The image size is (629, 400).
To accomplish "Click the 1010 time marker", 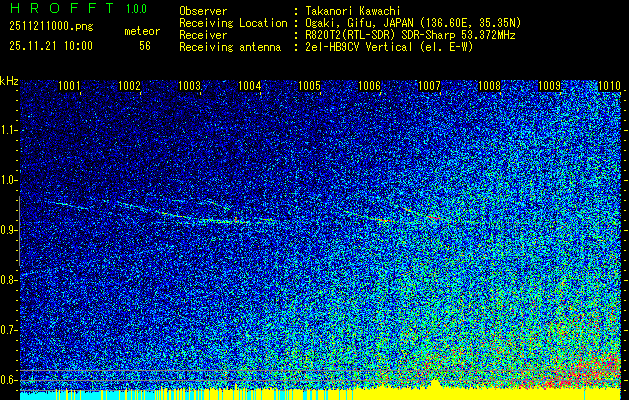I will point(609,86).
